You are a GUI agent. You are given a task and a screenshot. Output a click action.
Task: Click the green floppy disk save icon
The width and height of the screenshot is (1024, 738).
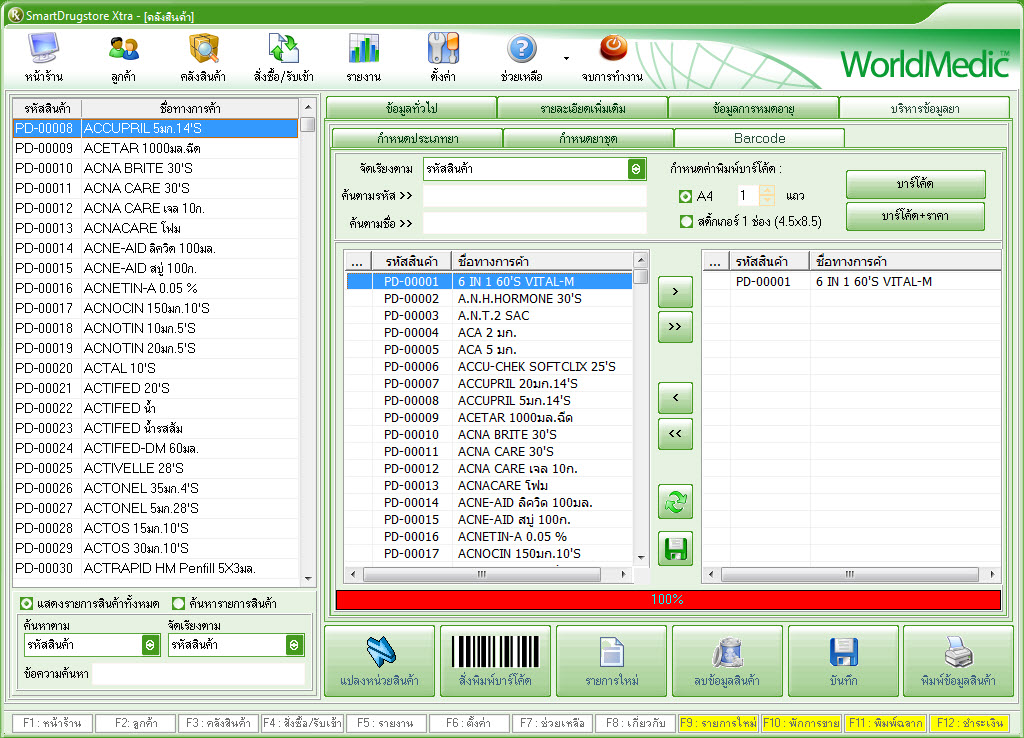(x=675, y=549)
